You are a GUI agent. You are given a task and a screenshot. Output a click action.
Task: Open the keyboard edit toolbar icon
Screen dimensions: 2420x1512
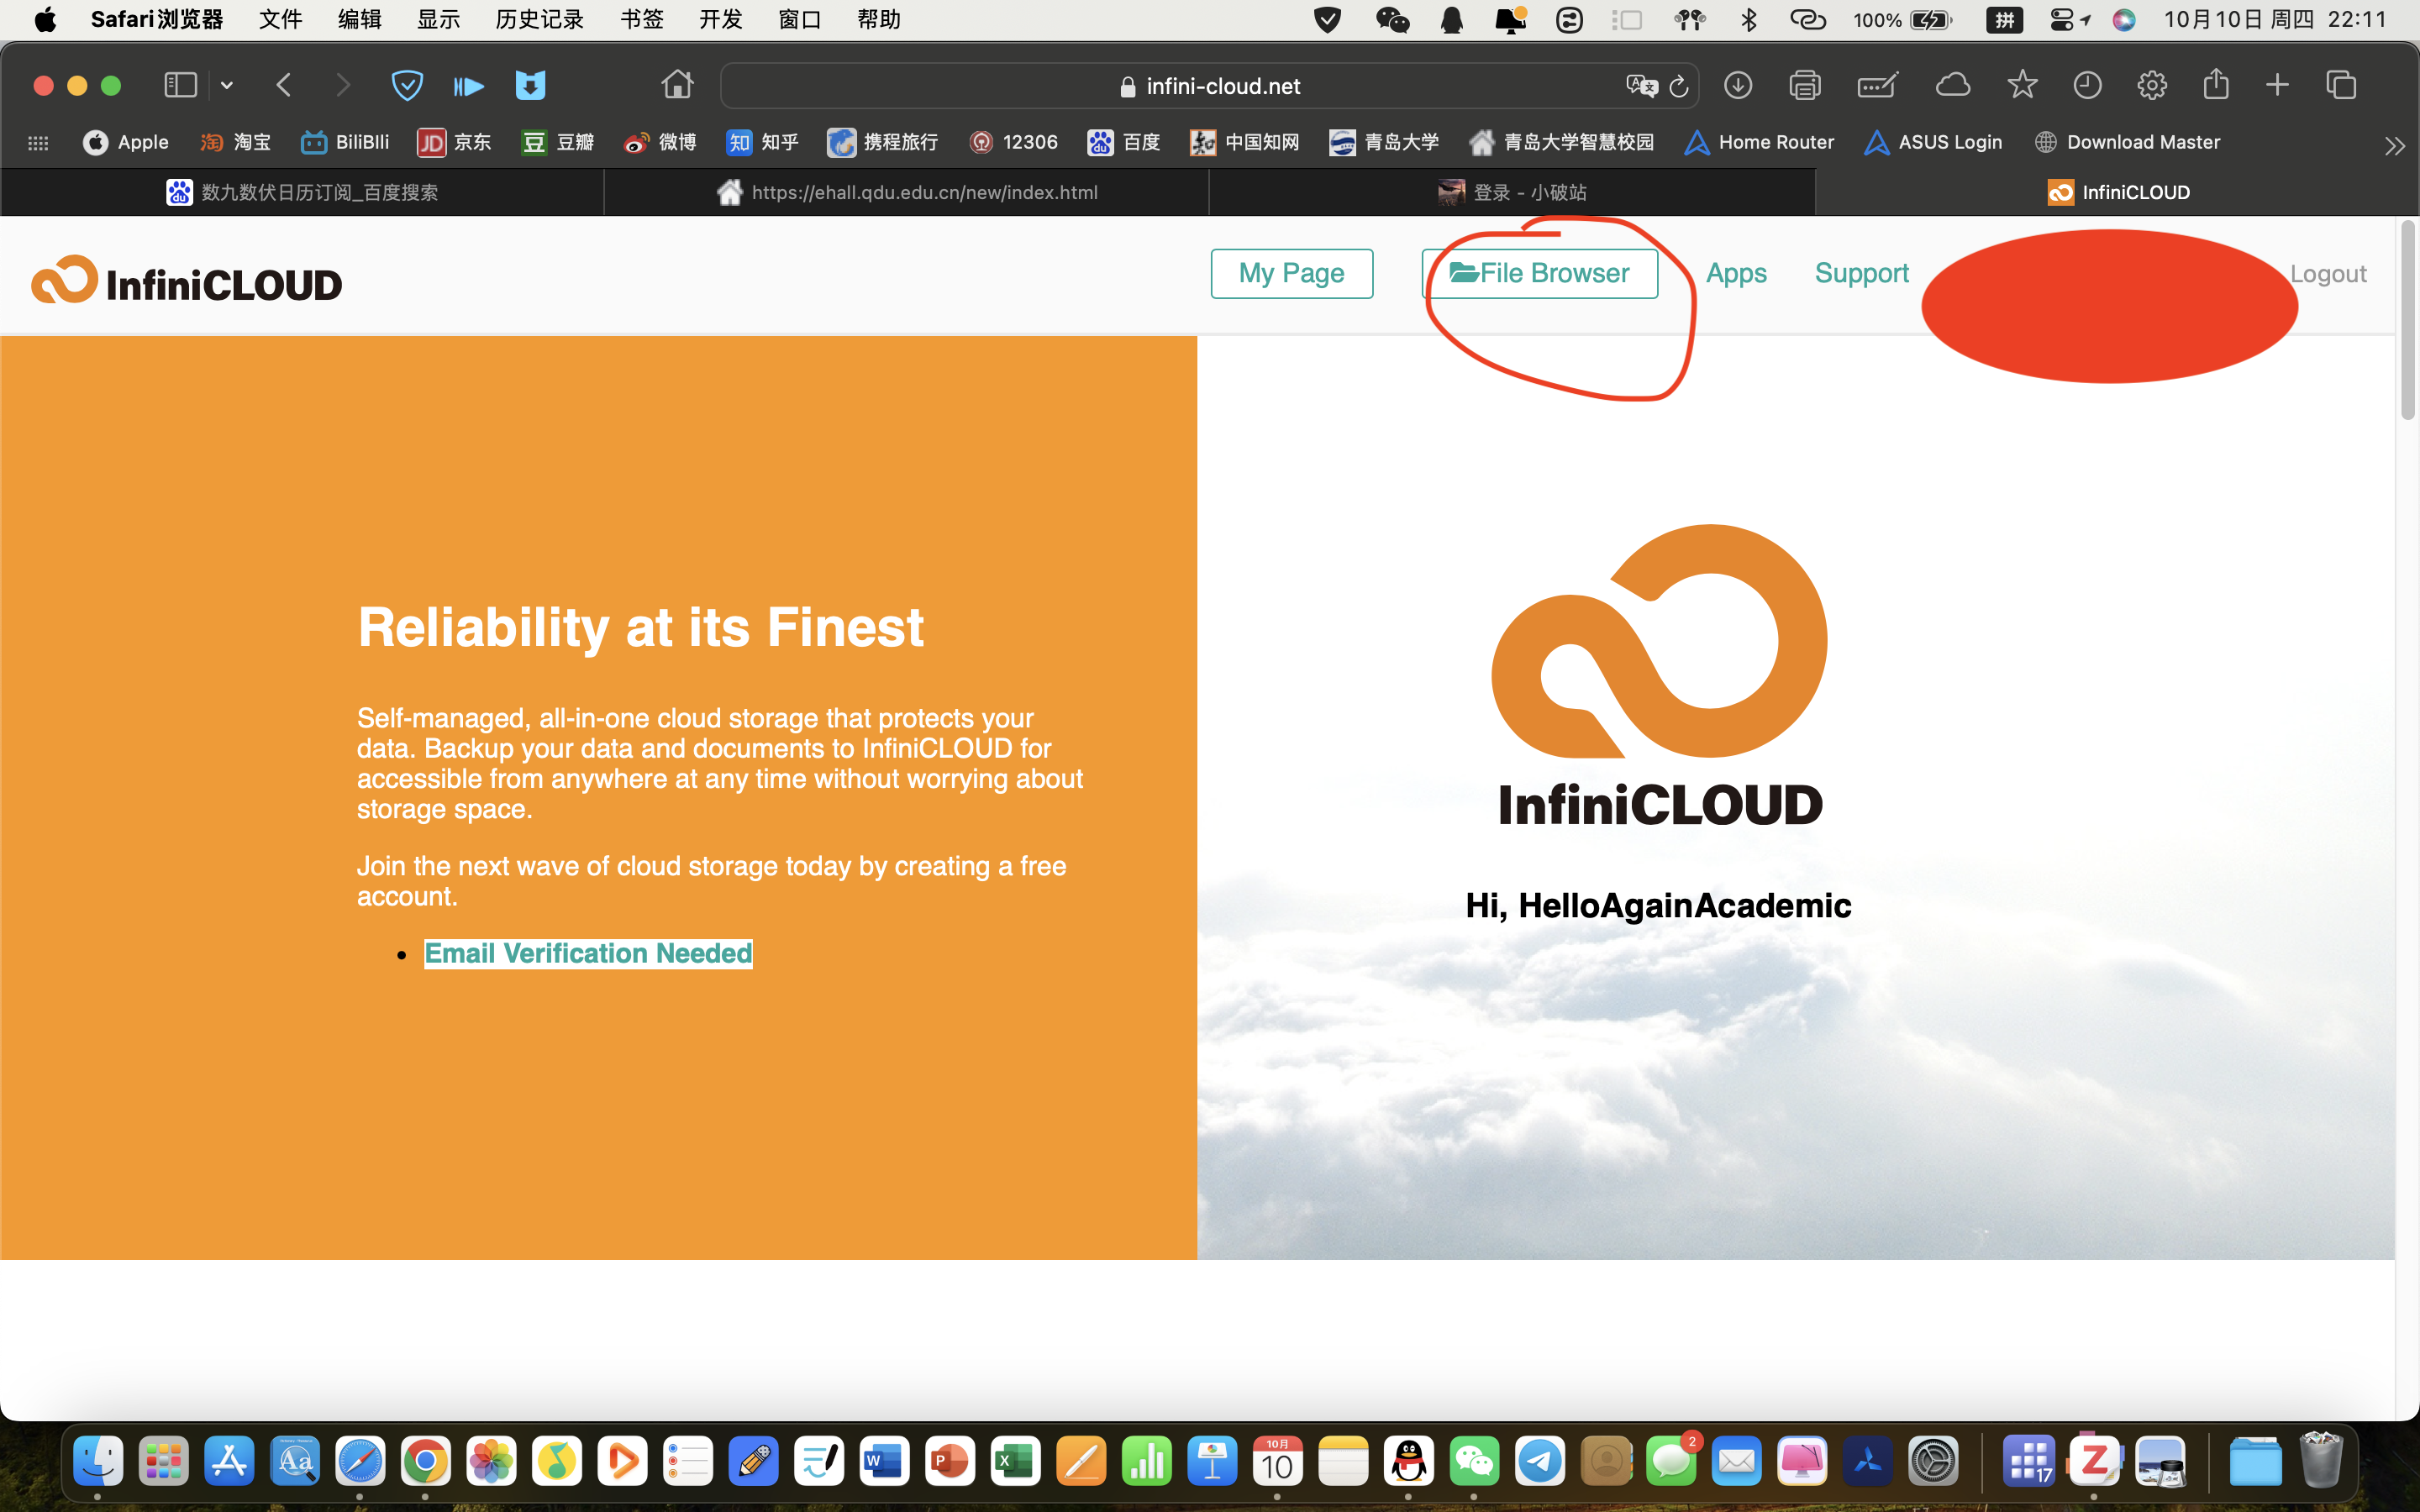1877,86
